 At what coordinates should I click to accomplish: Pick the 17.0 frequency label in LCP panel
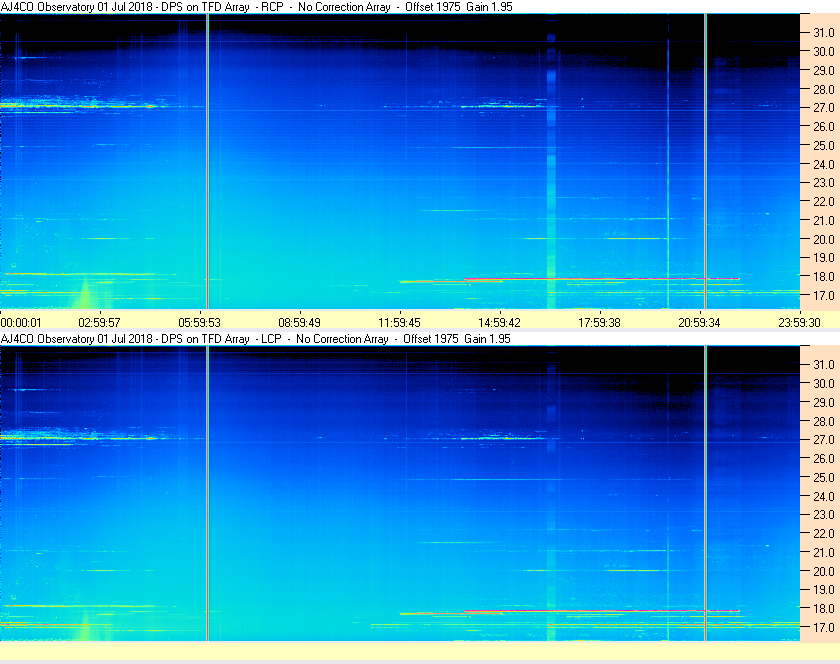824,627
